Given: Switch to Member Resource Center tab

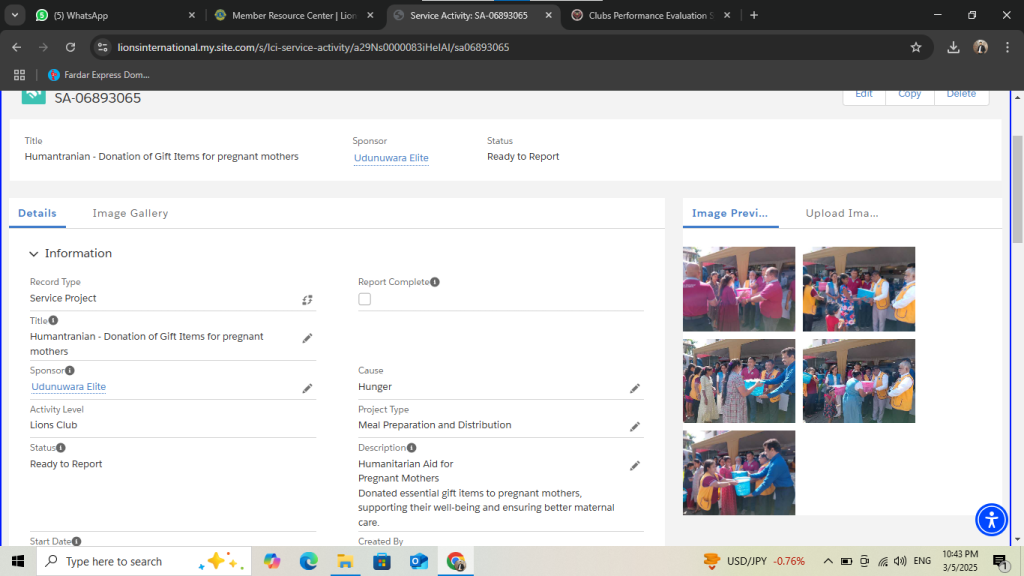Looking at the screenshot, I should [x=294, y=15].
